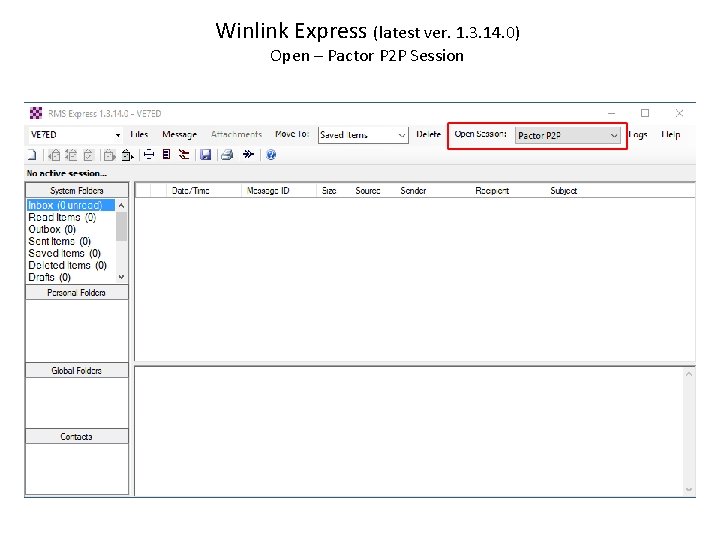
Task: Select Drafts (0) folder
Action: tap(49, 277)
